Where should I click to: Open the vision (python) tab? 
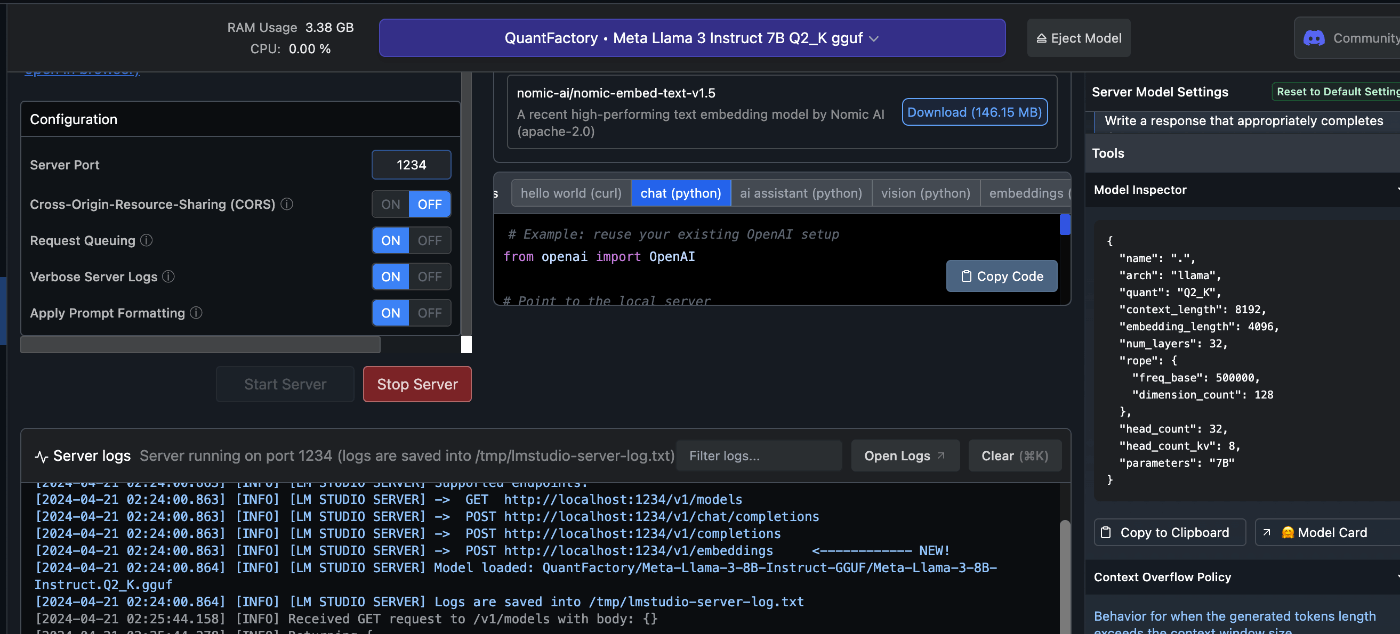point(926,193)
